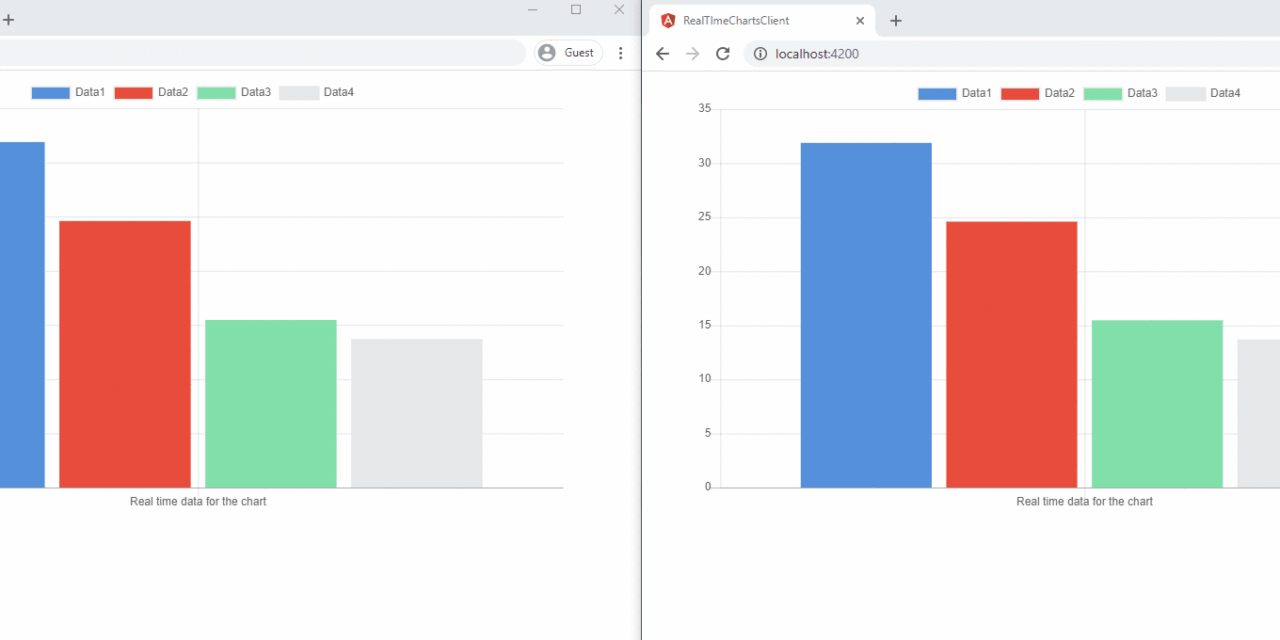Screen dimensions: 1280x640
Task: Click the blue Data1 bar in right chart
Action: (866, 315)
